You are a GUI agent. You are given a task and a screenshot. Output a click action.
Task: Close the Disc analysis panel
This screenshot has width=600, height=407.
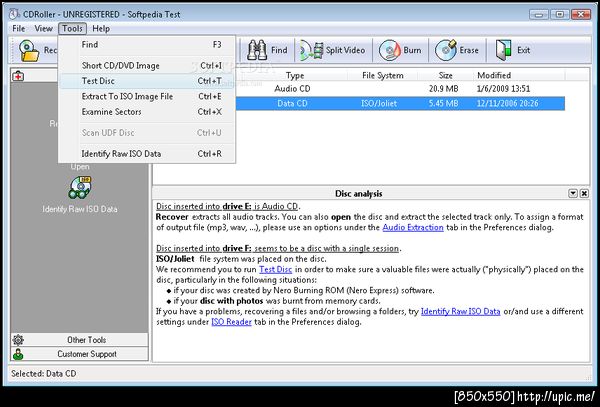[x=584, y=194]
